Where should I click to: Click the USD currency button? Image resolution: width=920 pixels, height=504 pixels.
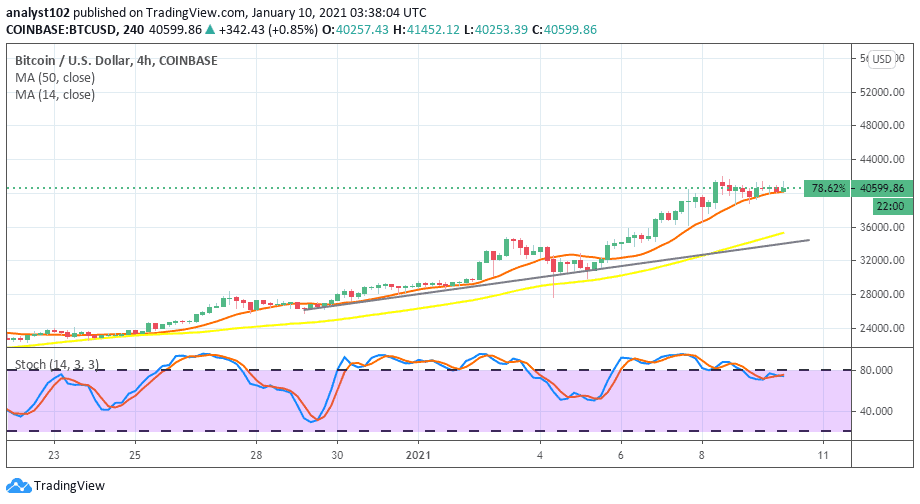tap(881, 59)
